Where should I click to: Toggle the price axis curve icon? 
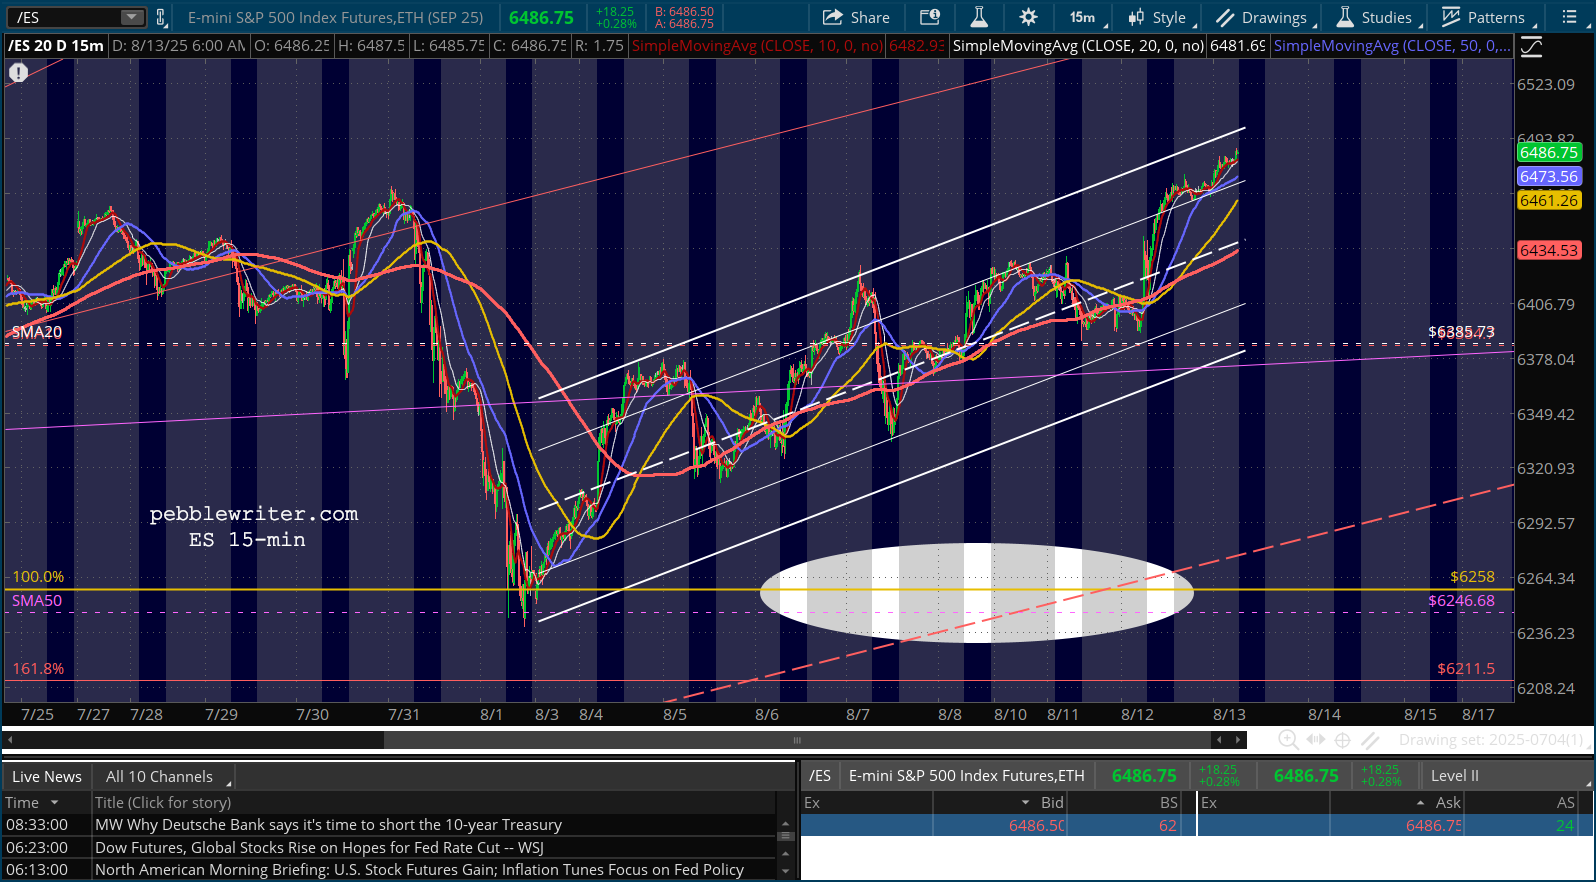[x=1531, y=46]
